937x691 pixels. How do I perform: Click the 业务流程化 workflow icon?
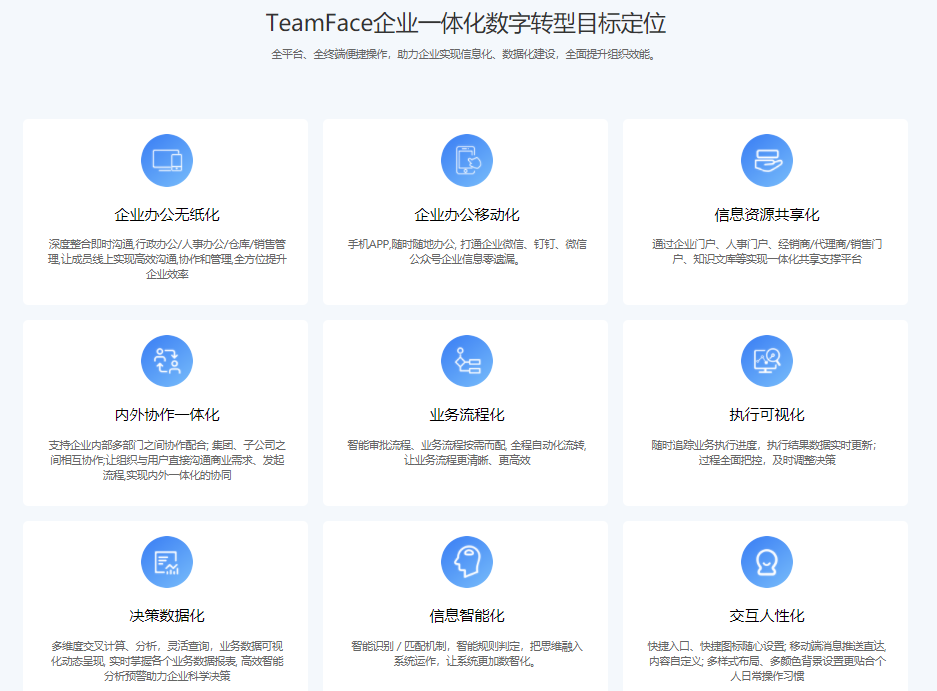click(467, 361)
